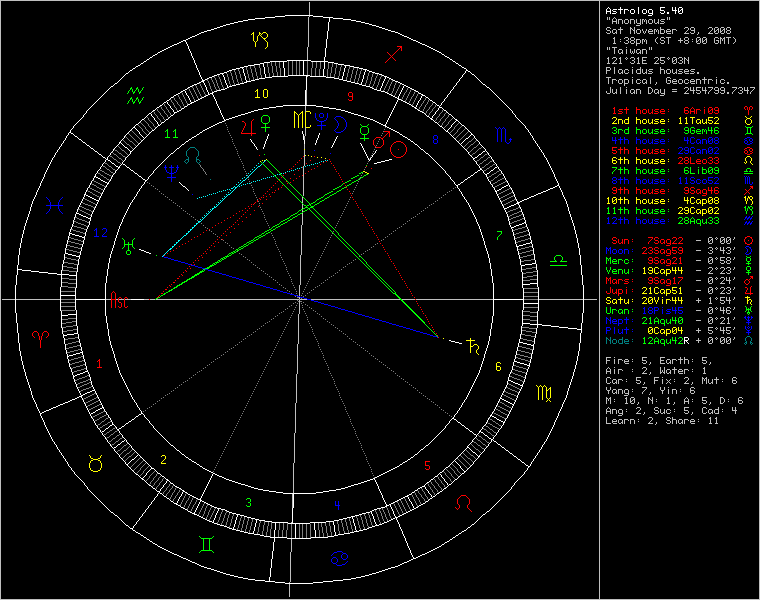Select the 'Astrolog 5.40' title text
The width and height of the screenshot is (760, 600).
click(x=642, y=10)
